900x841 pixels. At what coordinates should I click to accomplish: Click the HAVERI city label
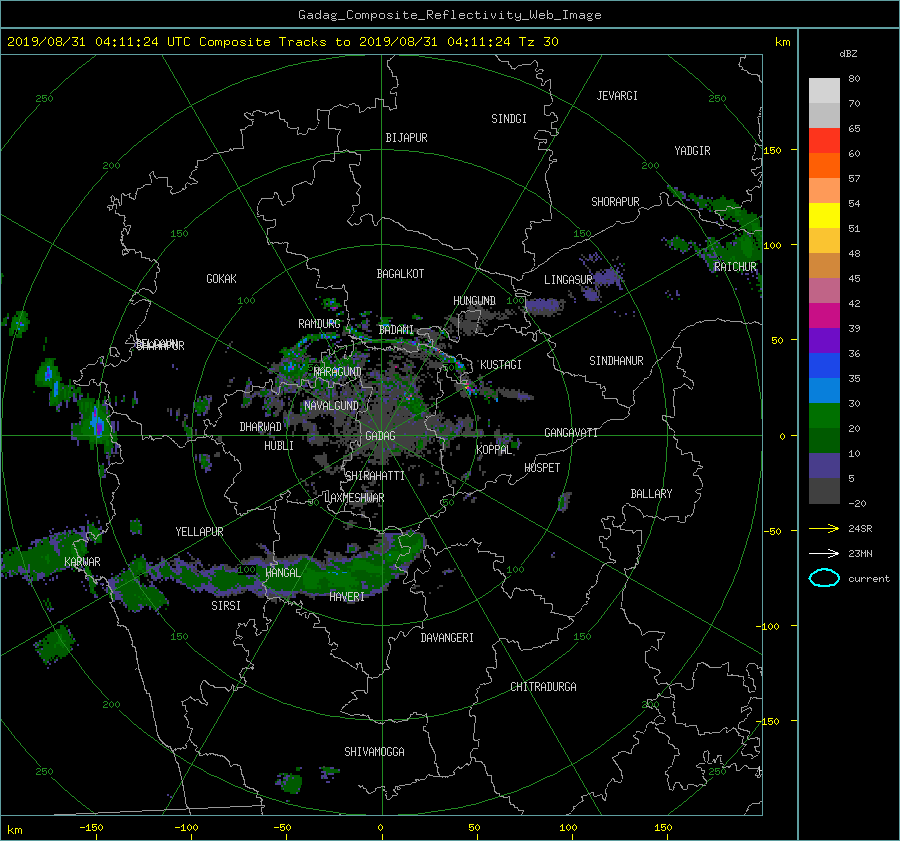tap(347, 597)
